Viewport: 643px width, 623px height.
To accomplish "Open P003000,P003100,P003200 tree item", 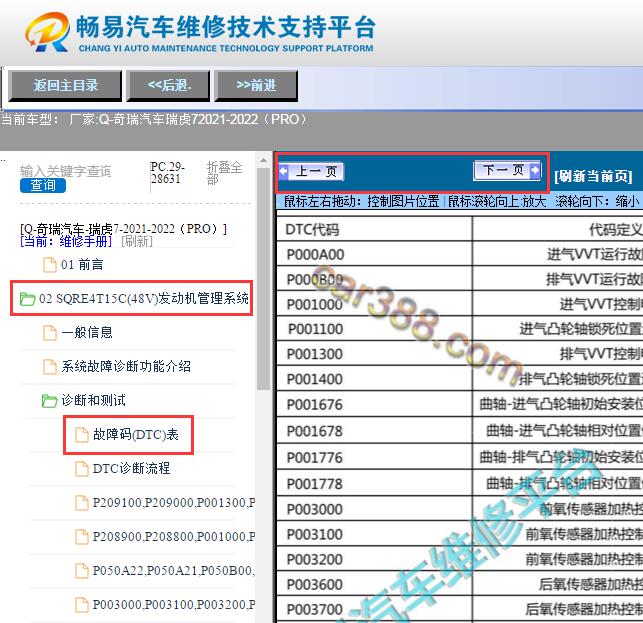I will 174,605.
